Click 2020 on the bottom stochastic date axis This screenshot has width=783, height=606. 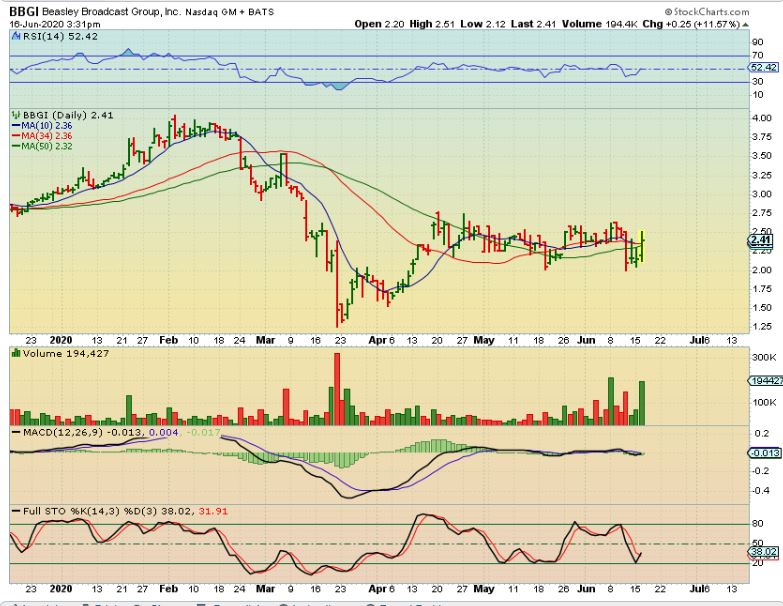pos(61,589)
